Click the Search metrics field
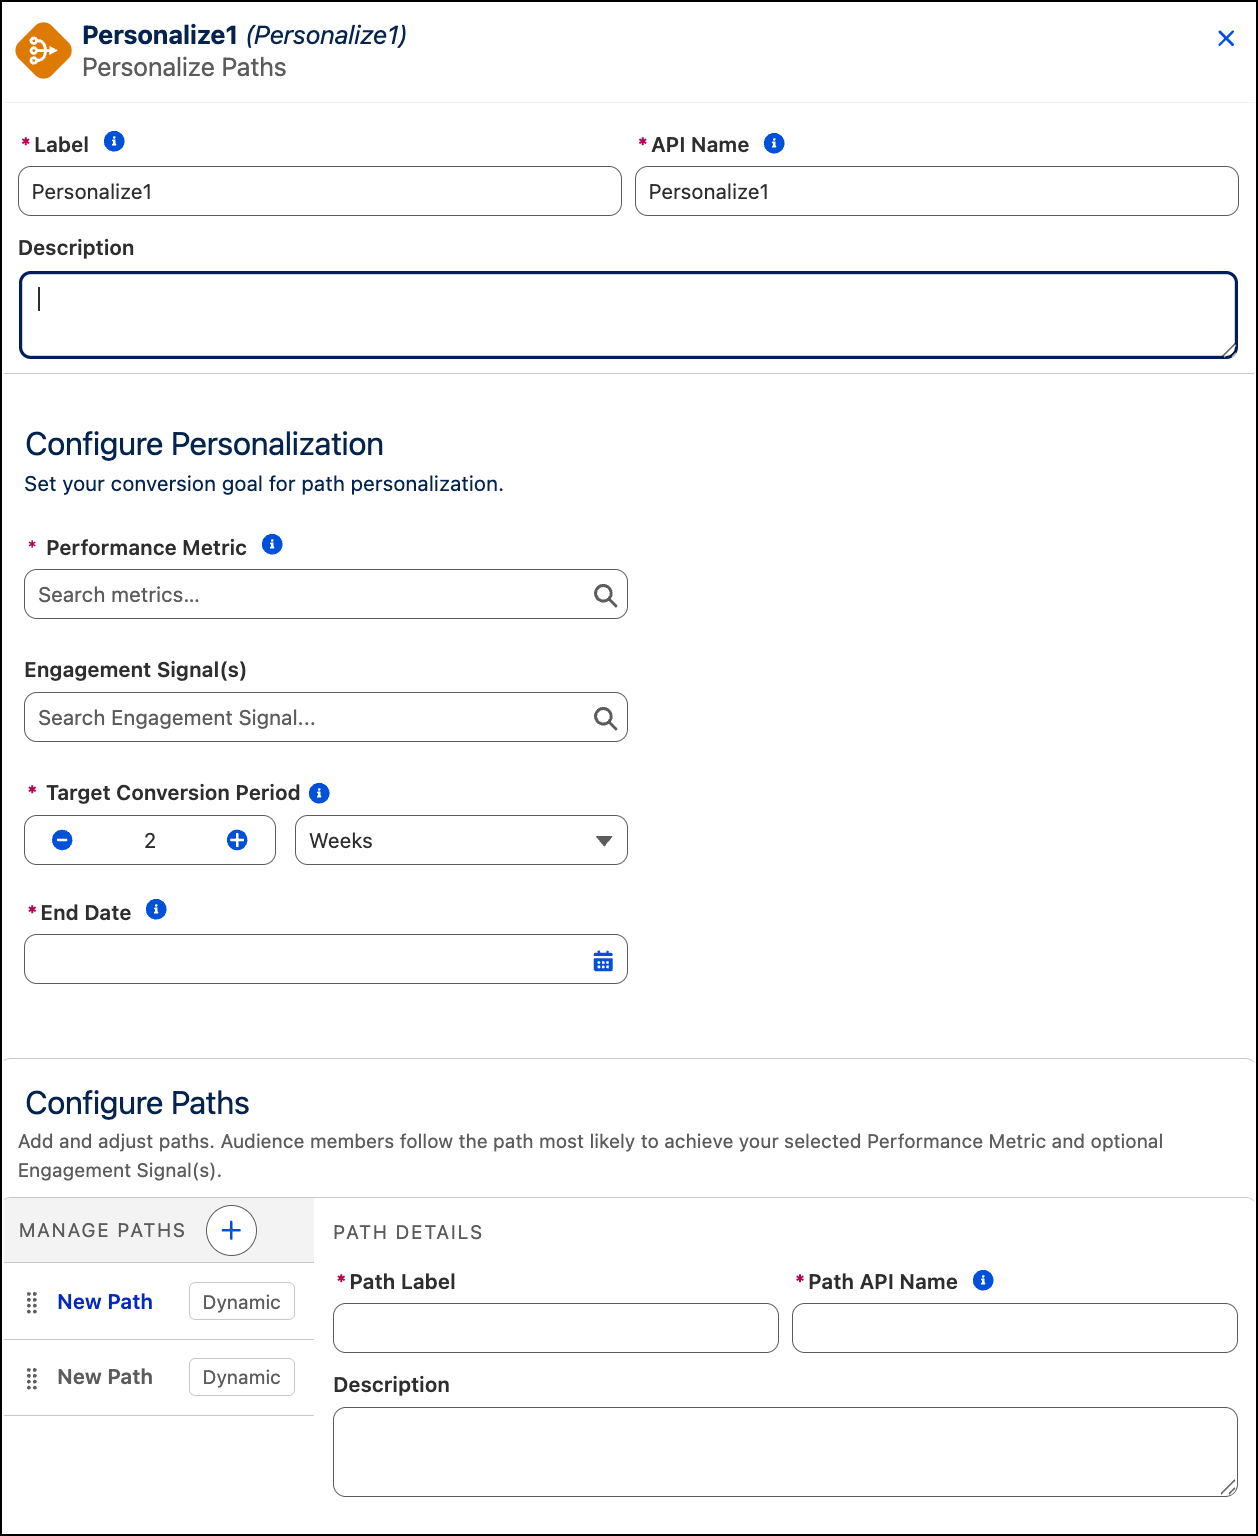This screenshot has width=1258, height=1536. pos(326,594)
